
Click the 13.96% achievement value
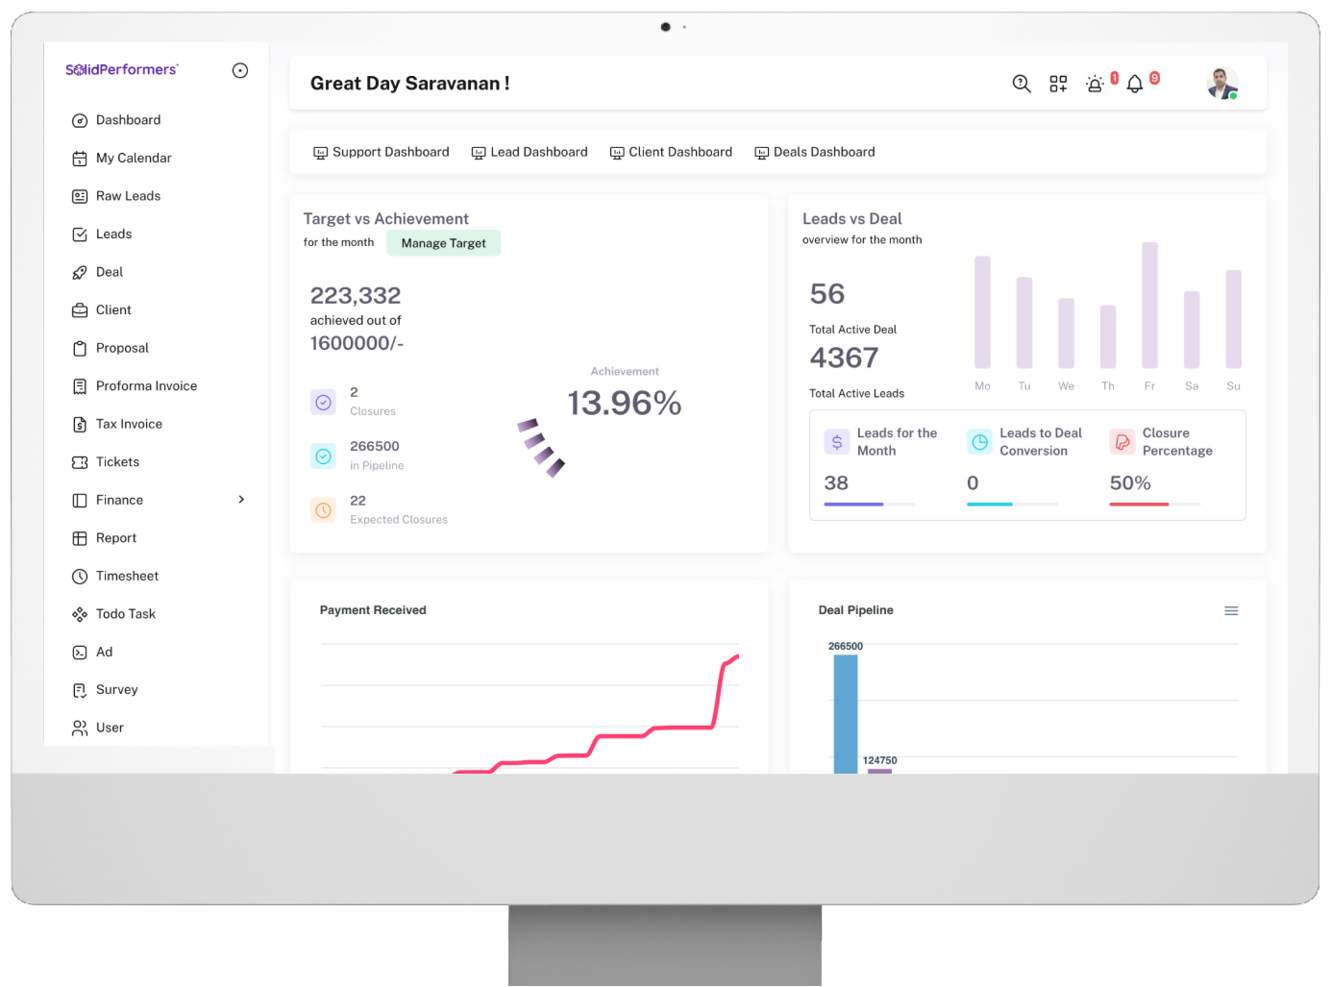624,403
